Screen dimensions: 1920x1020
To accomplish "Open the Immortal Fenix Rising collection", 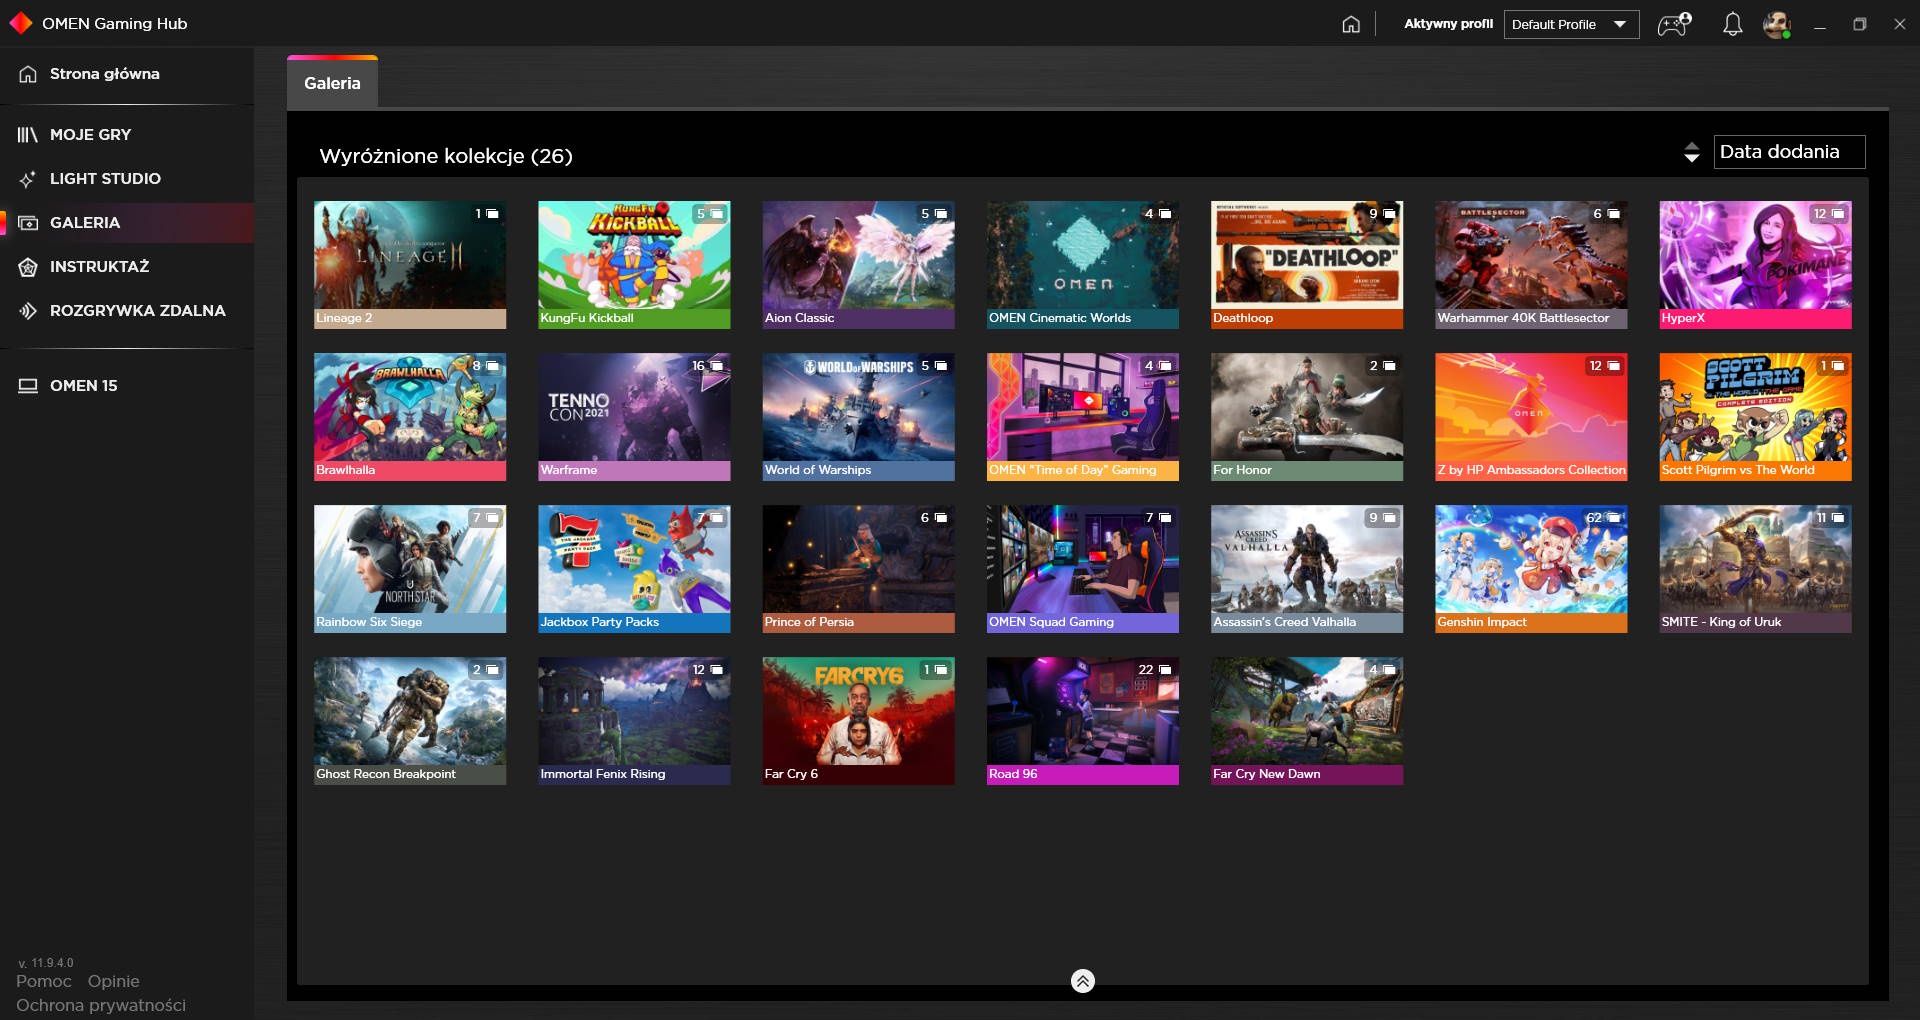I will point(634,721).
